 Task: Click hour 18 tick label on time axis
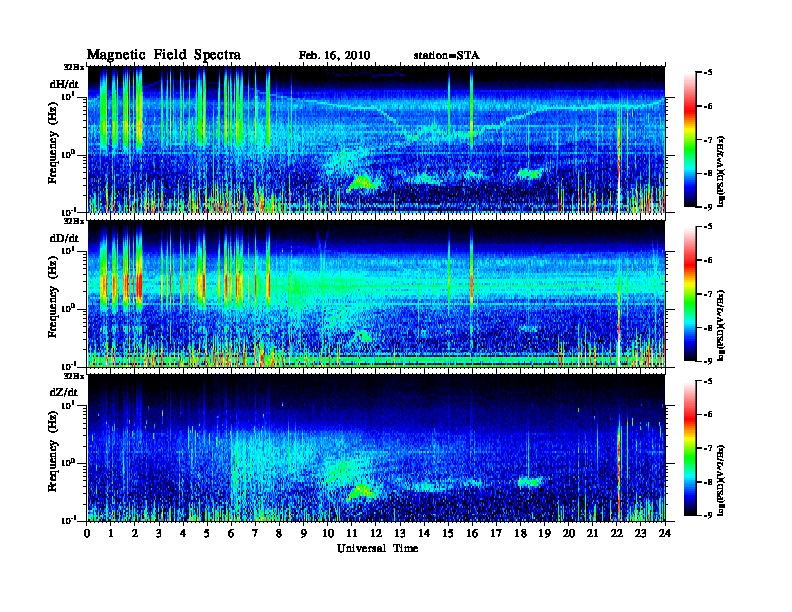click(x=520, y=533)
